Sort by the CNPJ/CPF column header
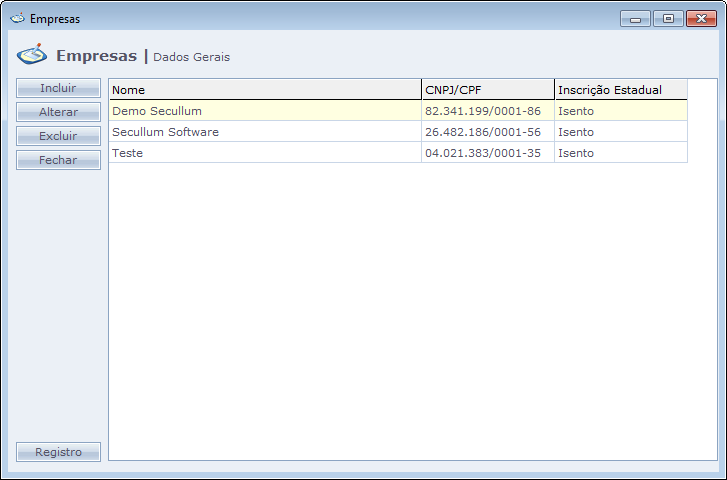The image size is (727, 480). tap(487, 90)
